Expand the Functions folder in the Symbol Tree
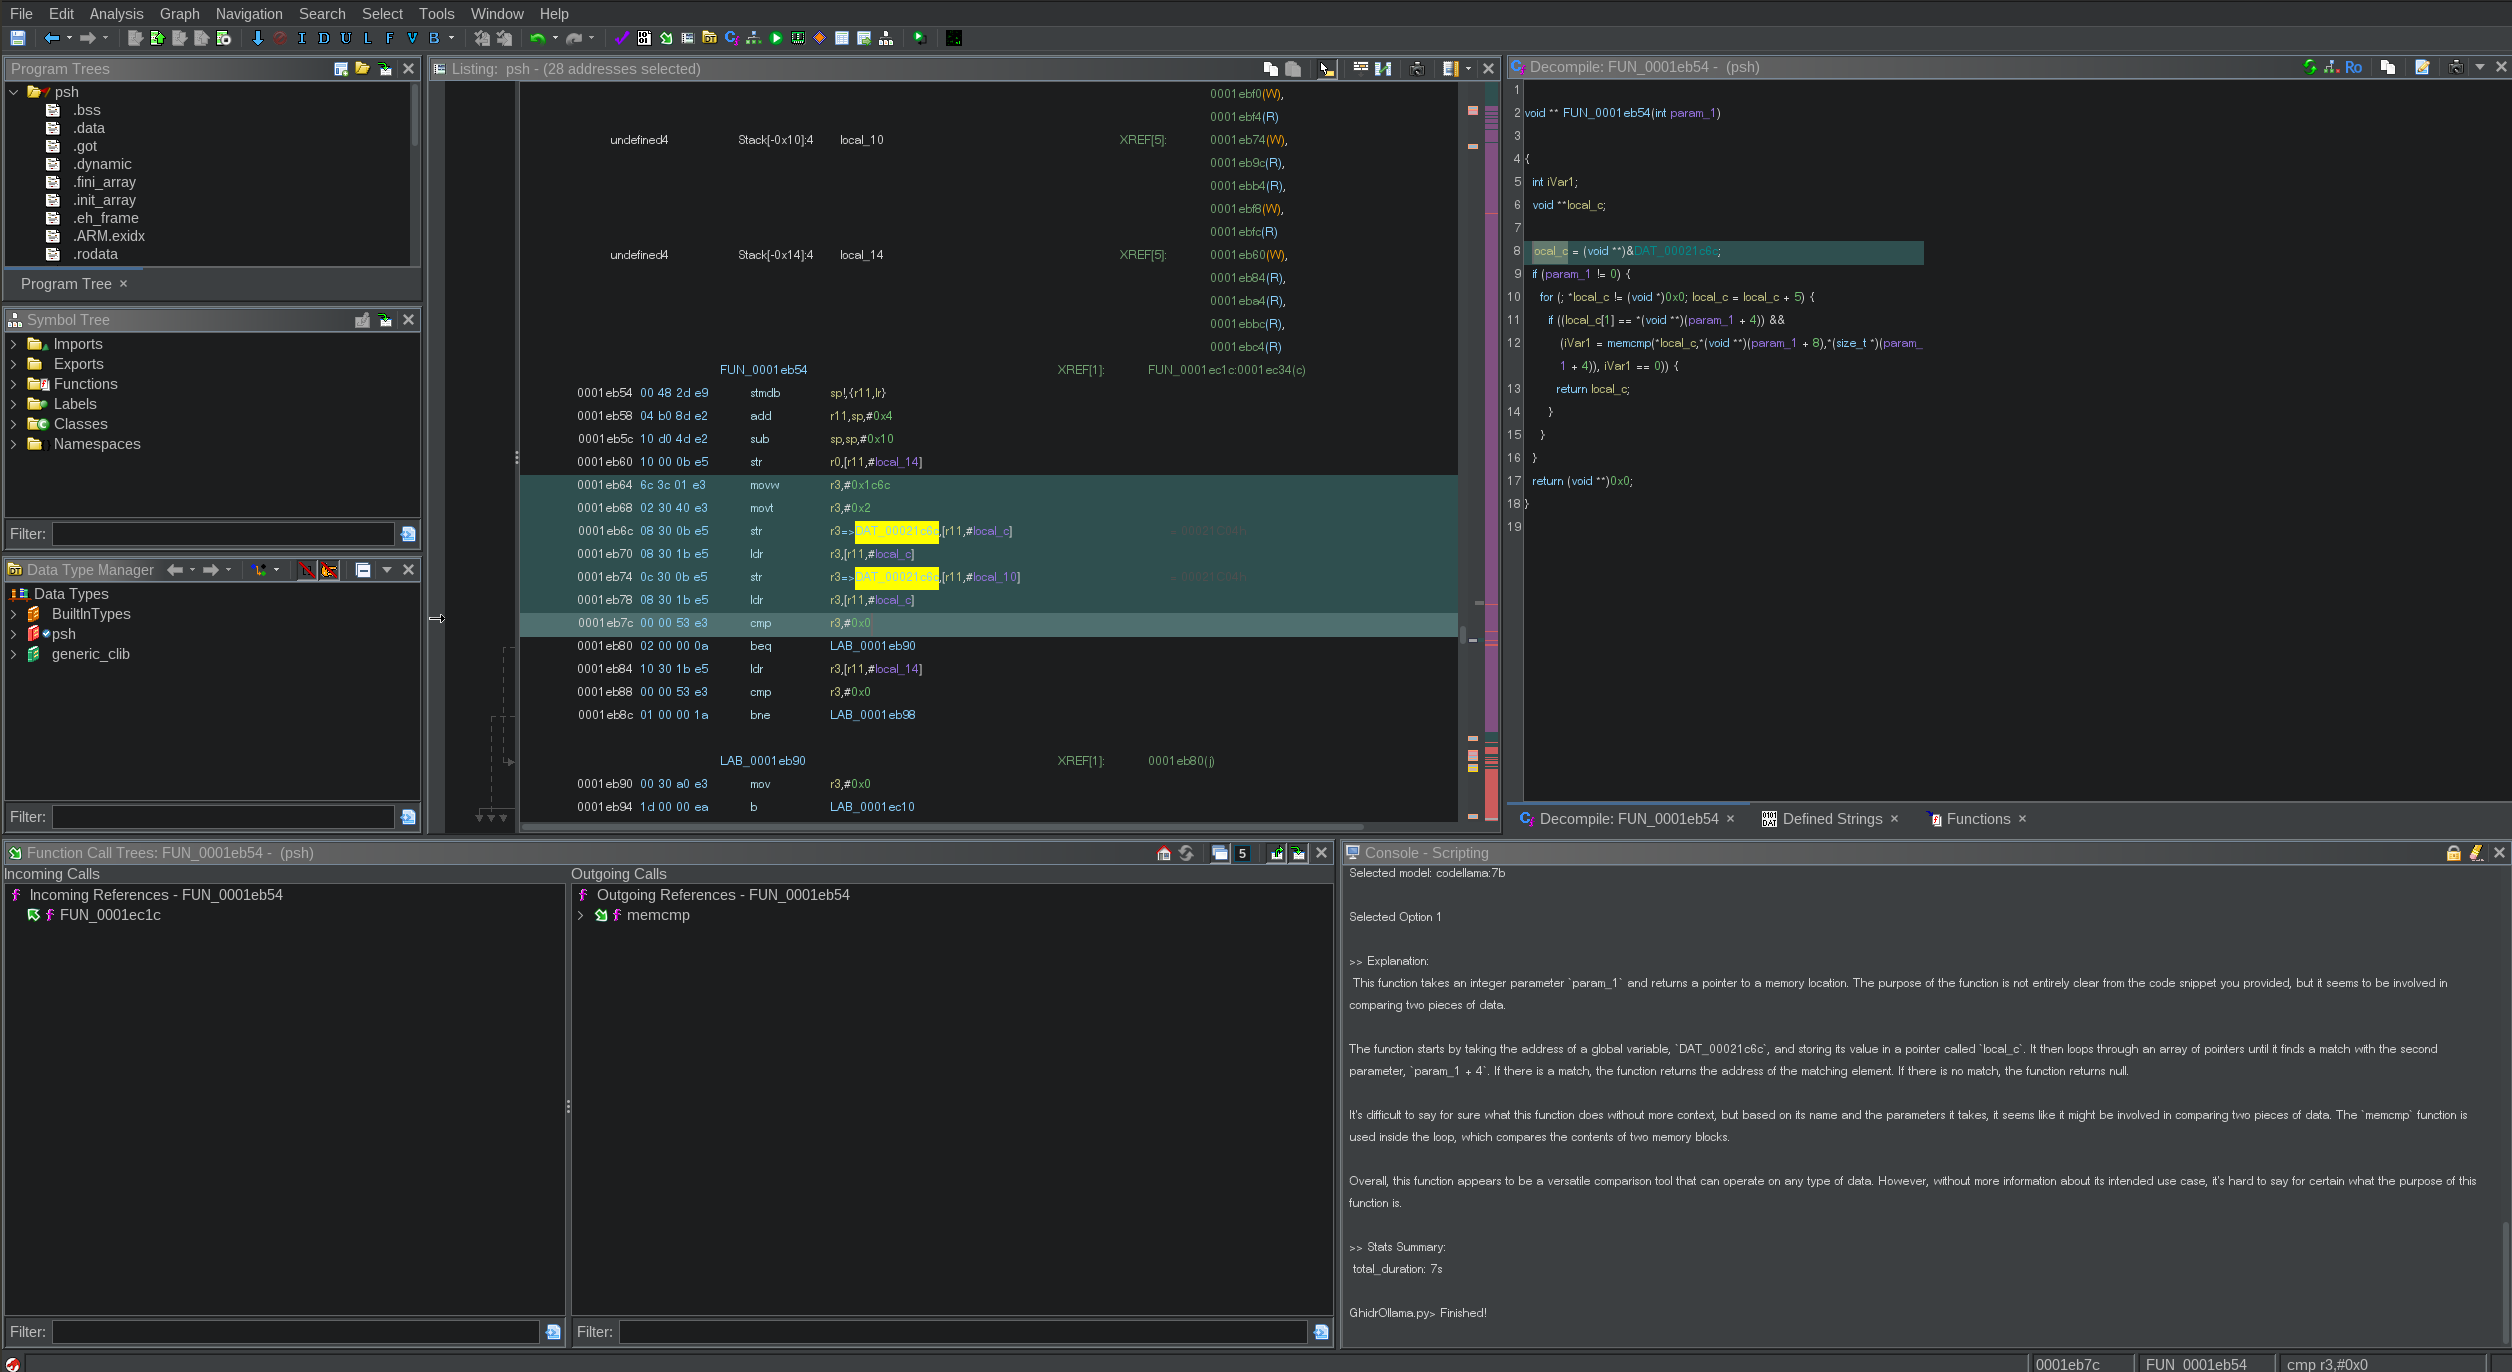 [x=13, y=384]
